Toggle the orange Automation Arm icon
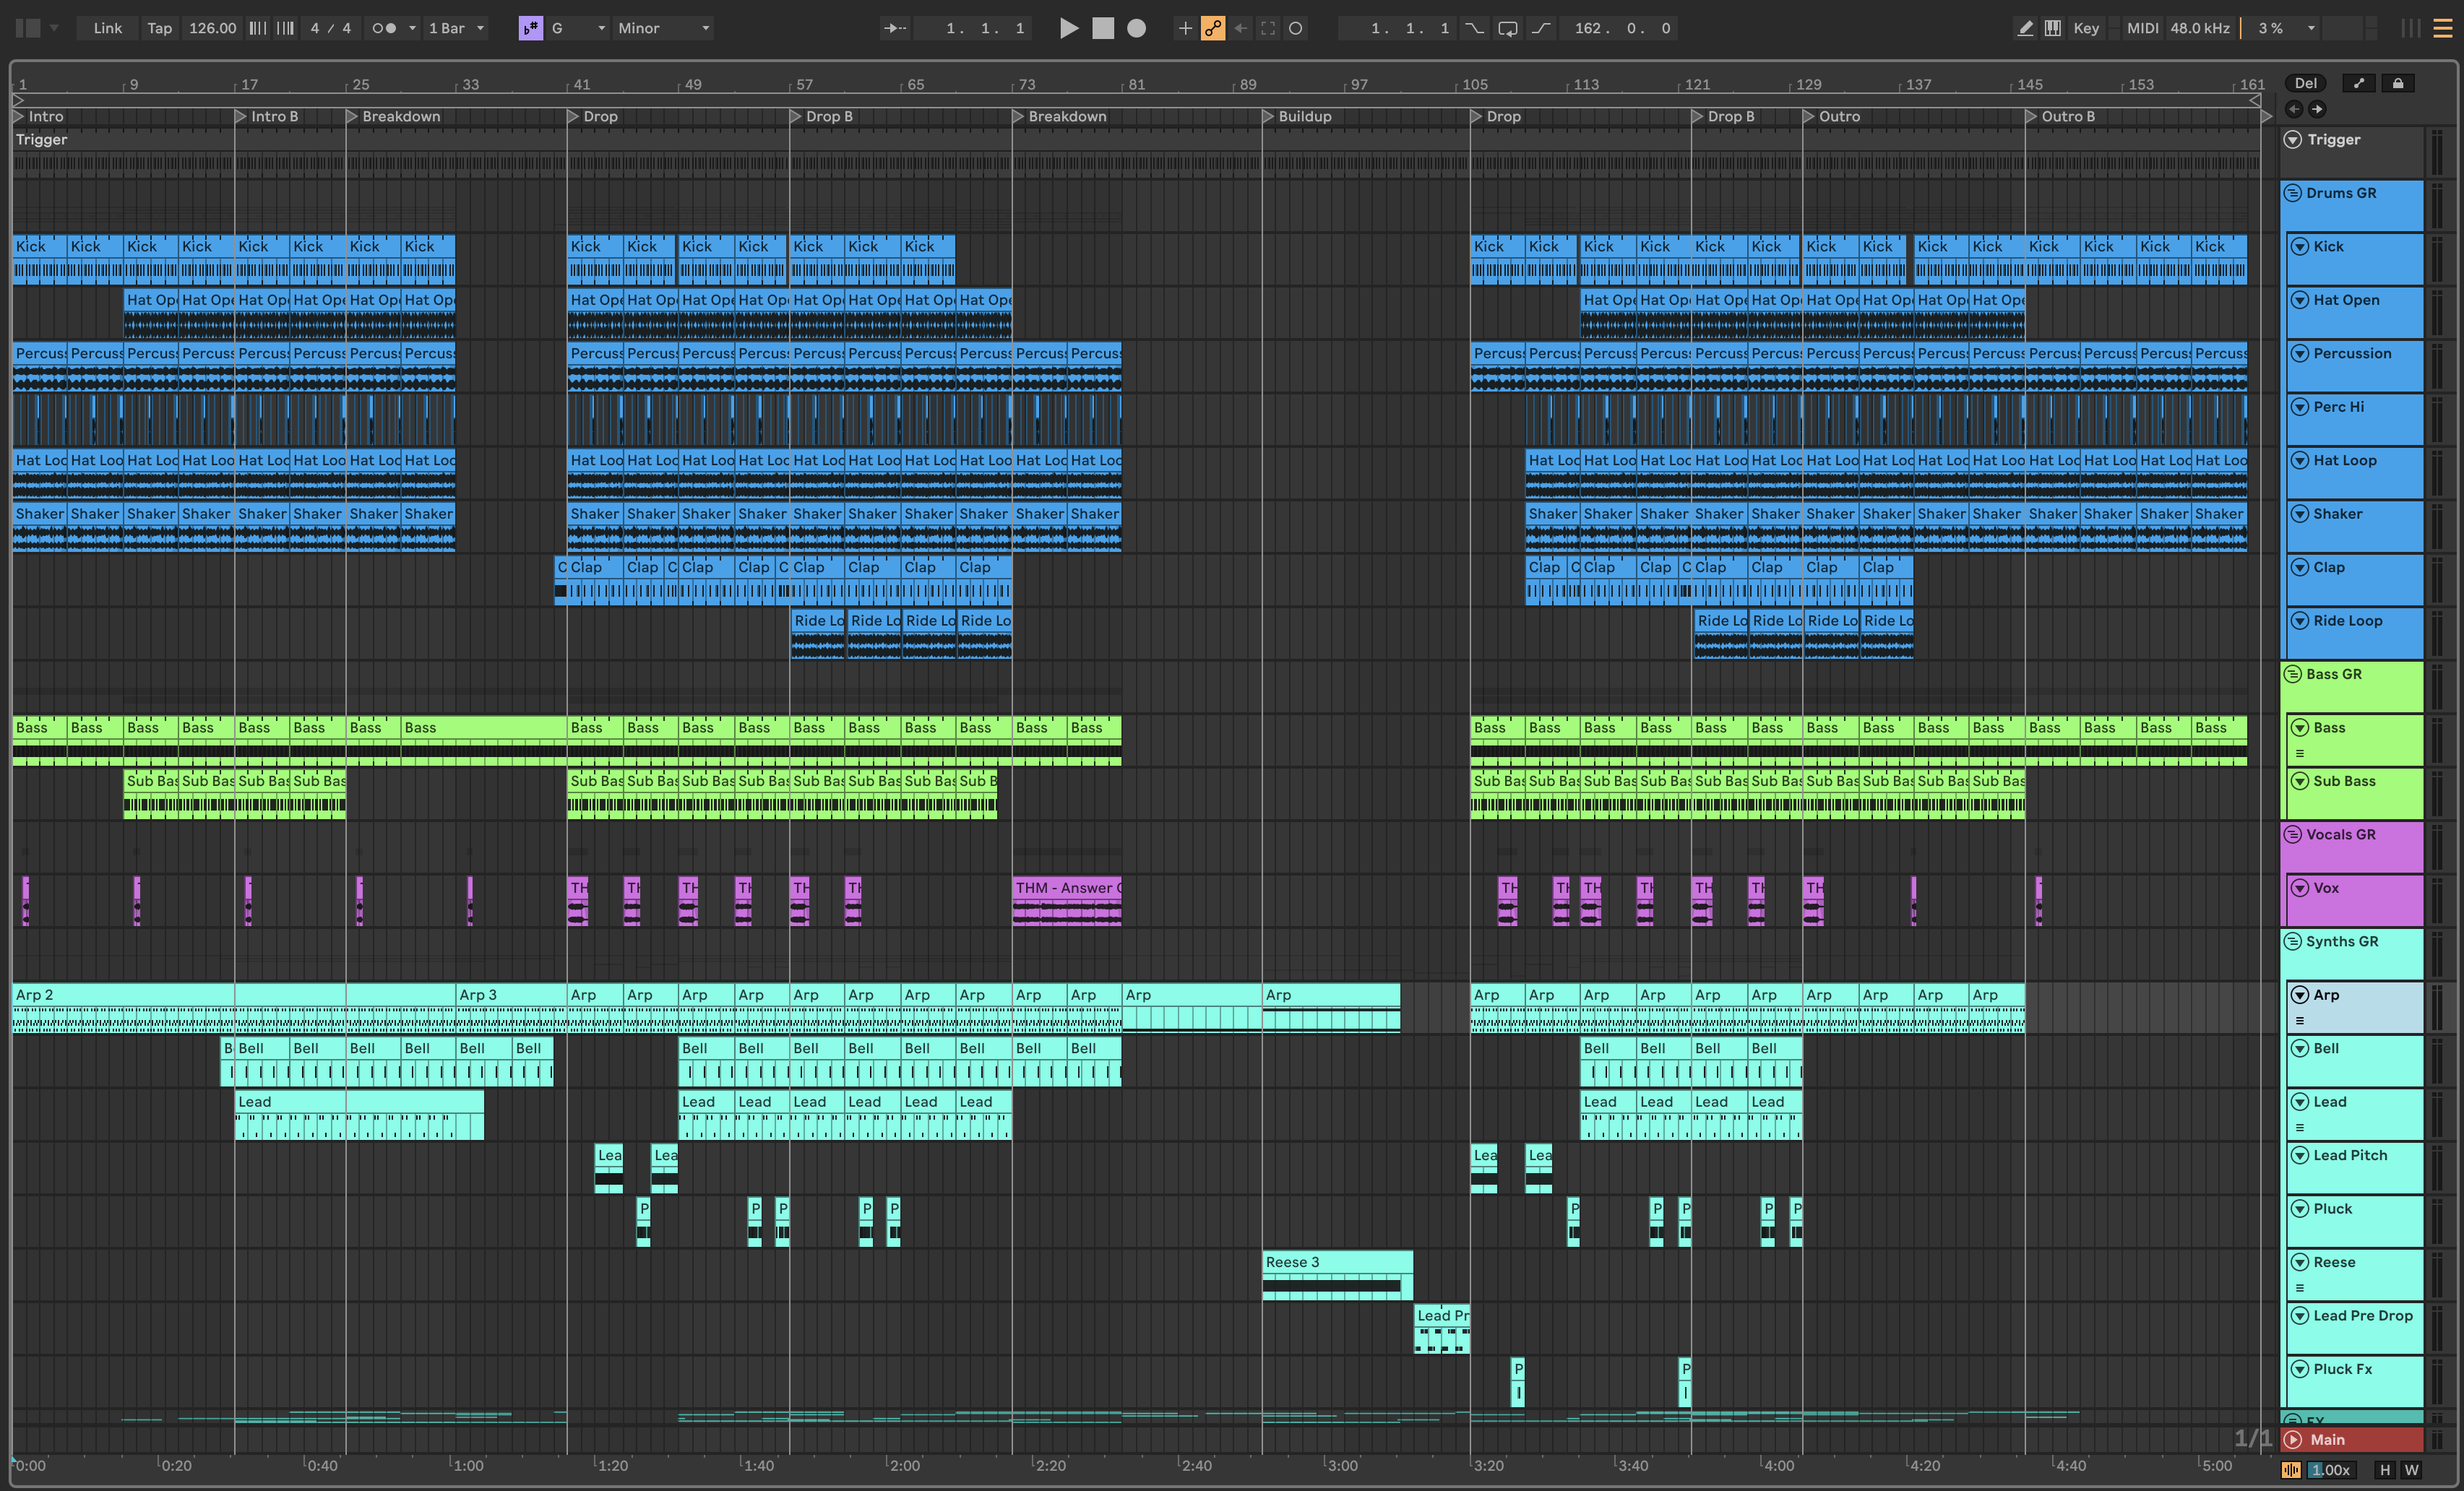 pos(1213,28)
